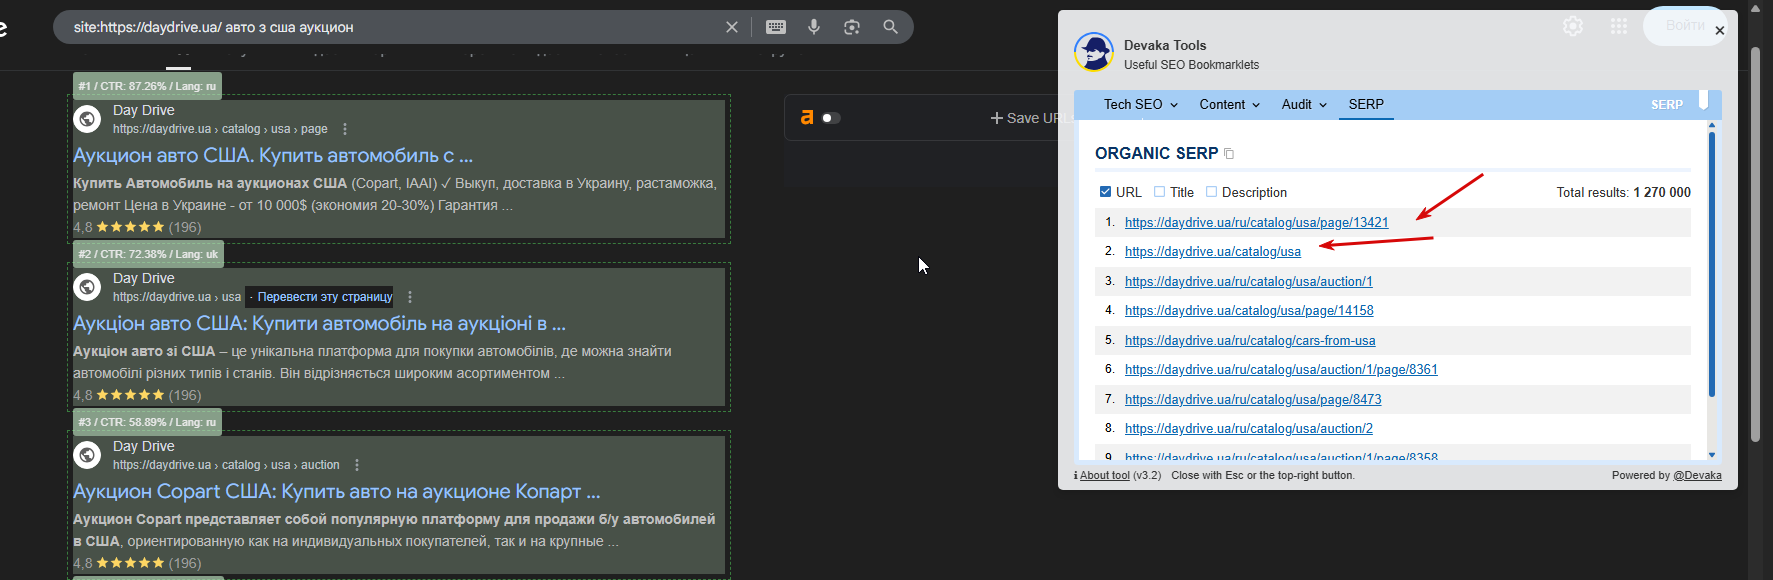The image size is (1773, 580).
Task: Click the 'ORGANIC SERP' heading
Action: click(1156, 153)
